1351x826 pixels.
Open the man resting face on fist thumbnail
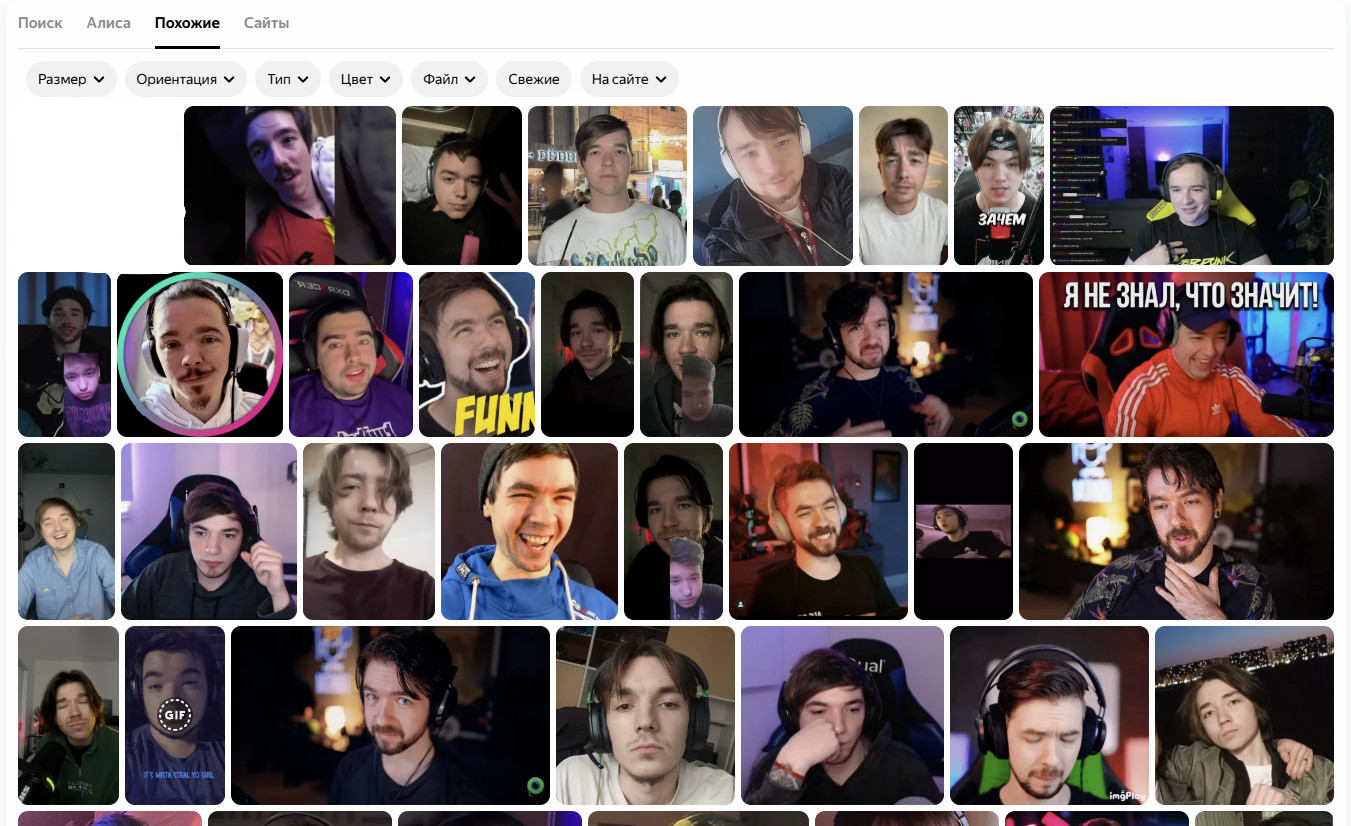click(x=842, y=715)
